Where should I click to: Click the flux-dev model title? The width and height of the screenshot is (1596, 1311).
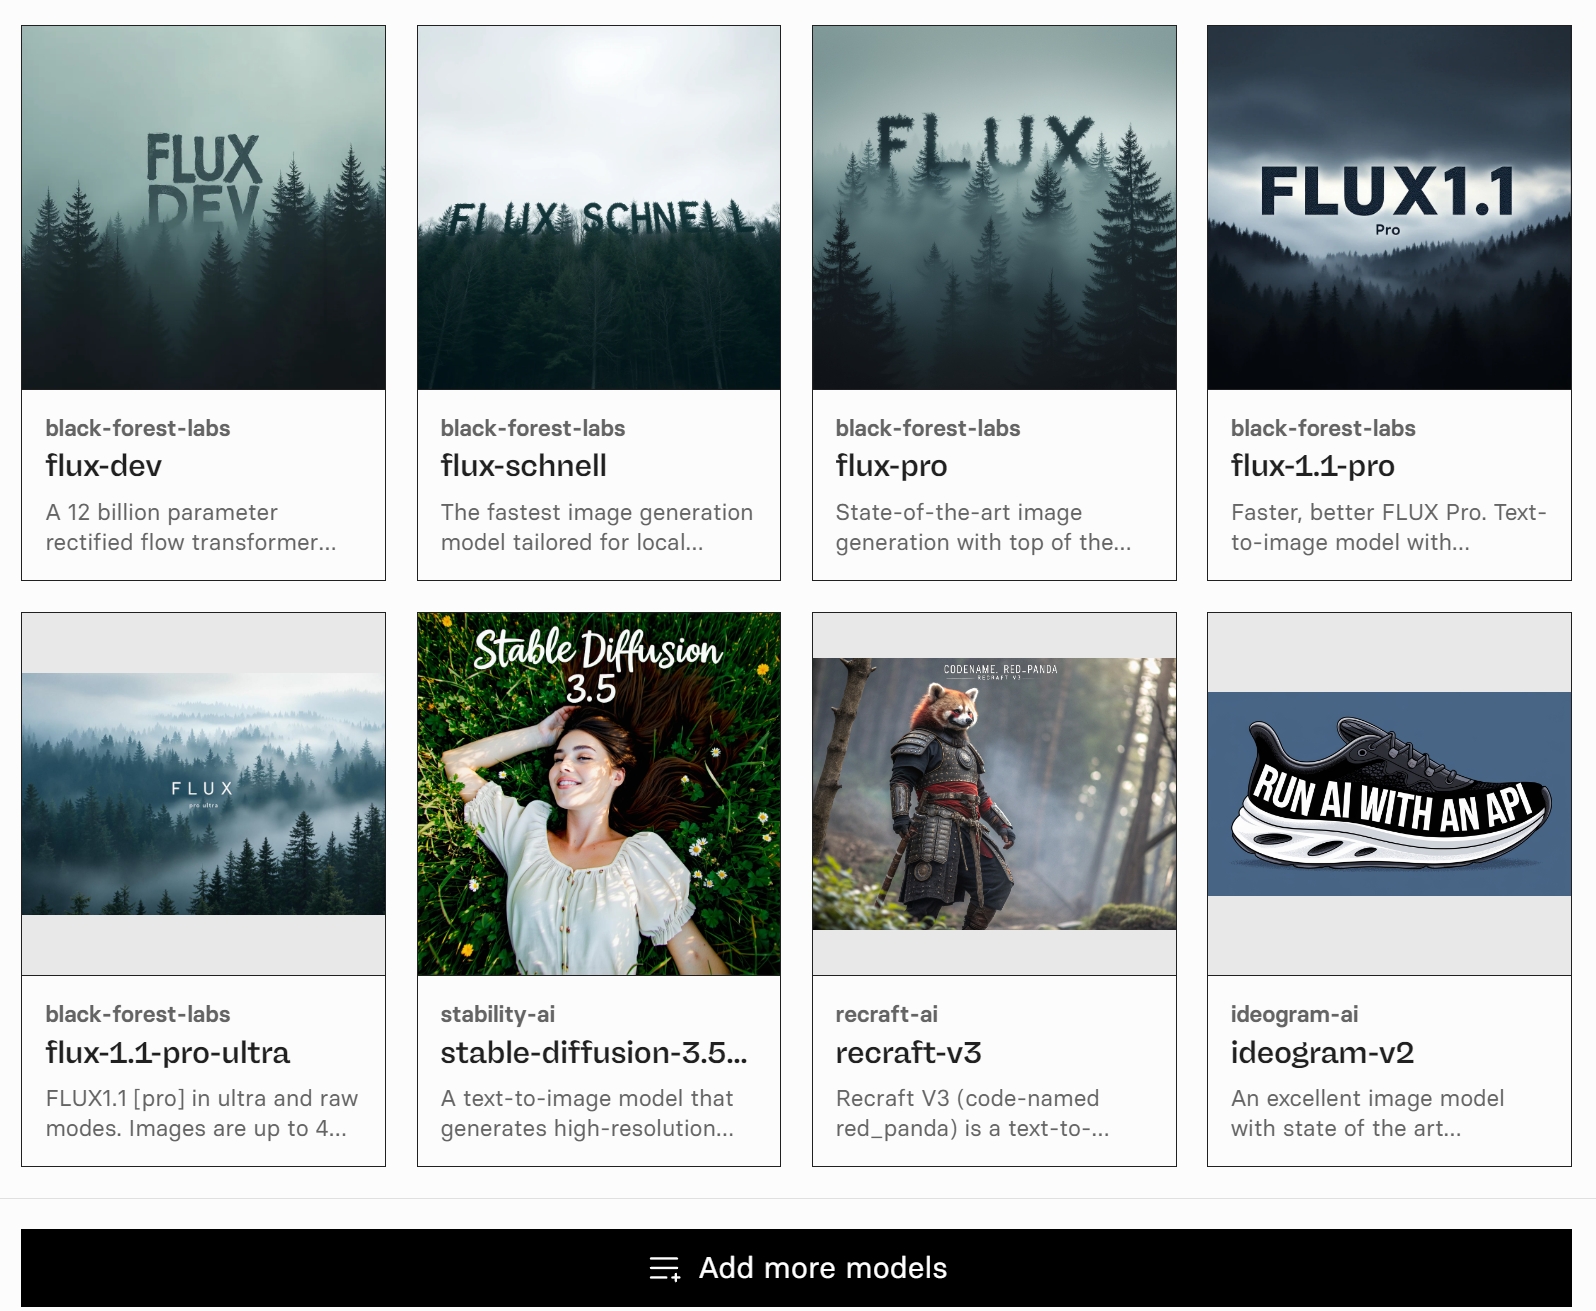tap(104, 466)
